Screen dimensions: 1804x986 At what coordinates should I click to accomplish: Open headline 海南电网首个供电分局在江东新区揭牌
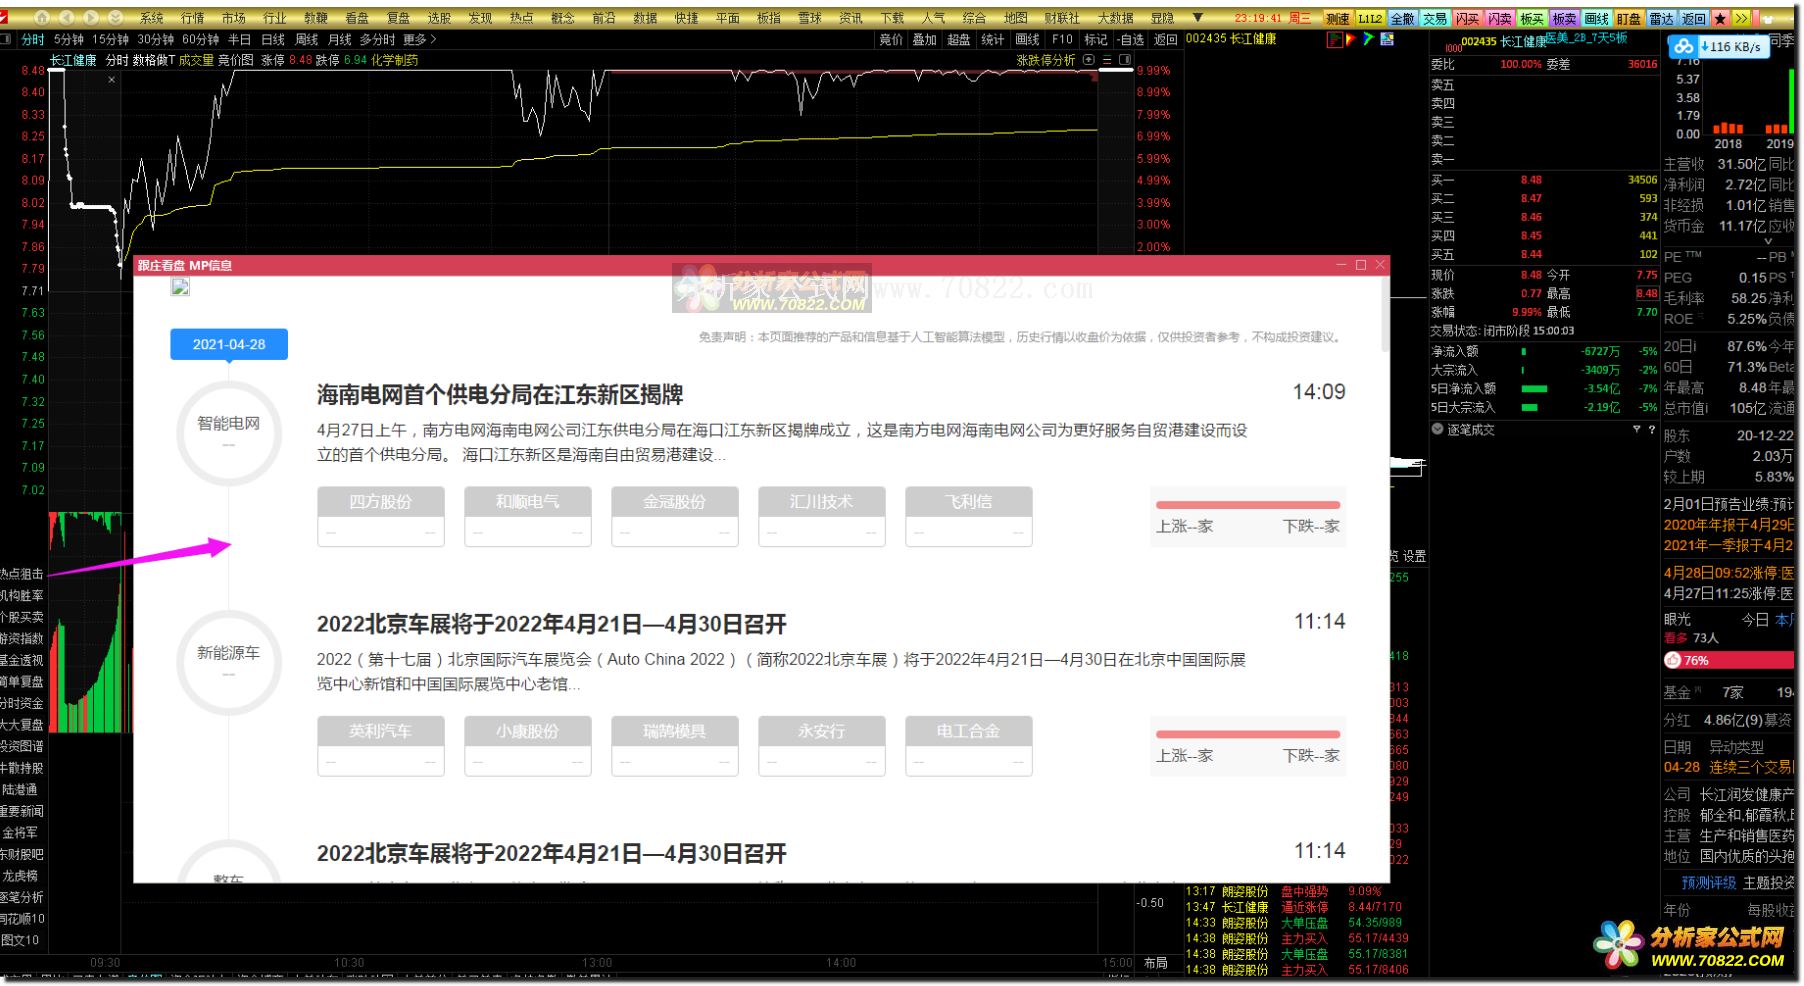(499, 394)
